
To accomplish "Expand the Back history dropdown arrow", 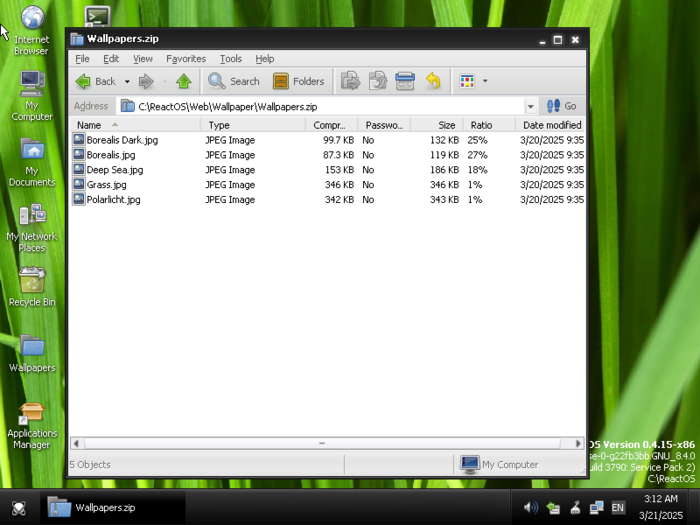I will pyautogui.click(x=127, y=81).
